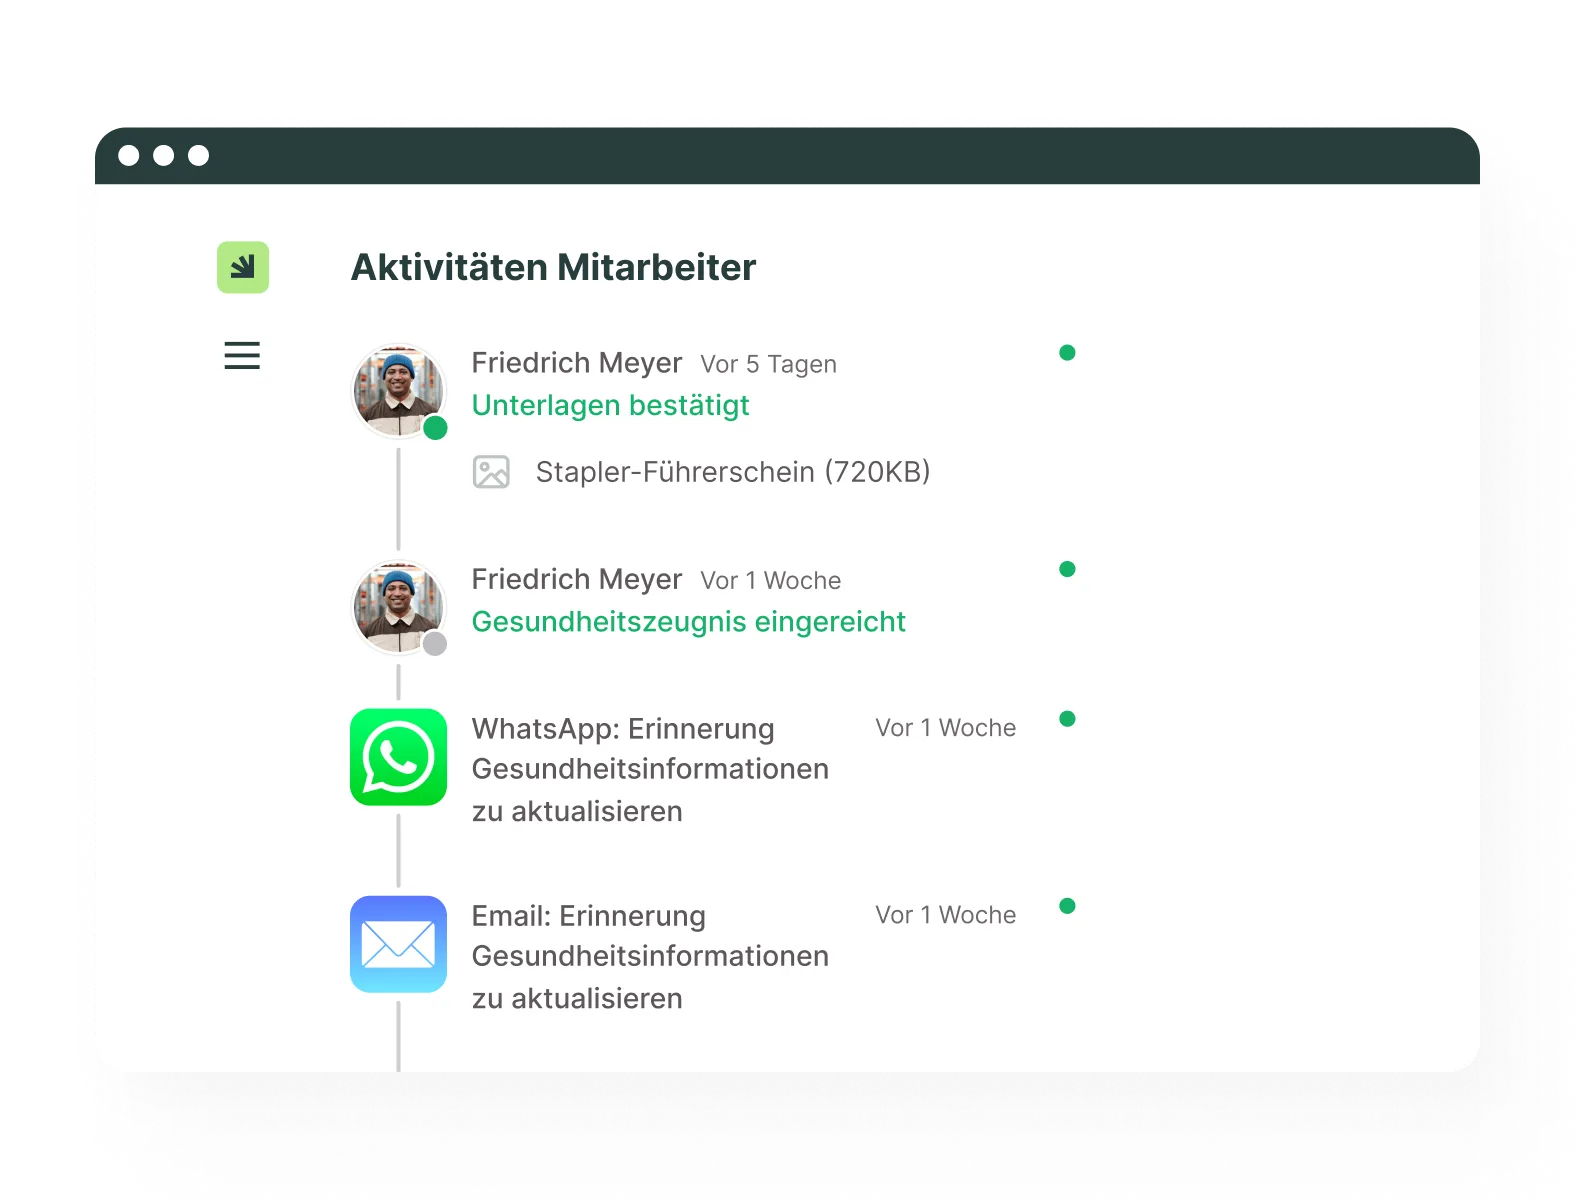1575x1200 pixels.
Task: Click the "Unterlagen bestätigt" status link
Action: pyautogui.click(x=610, y=406)
